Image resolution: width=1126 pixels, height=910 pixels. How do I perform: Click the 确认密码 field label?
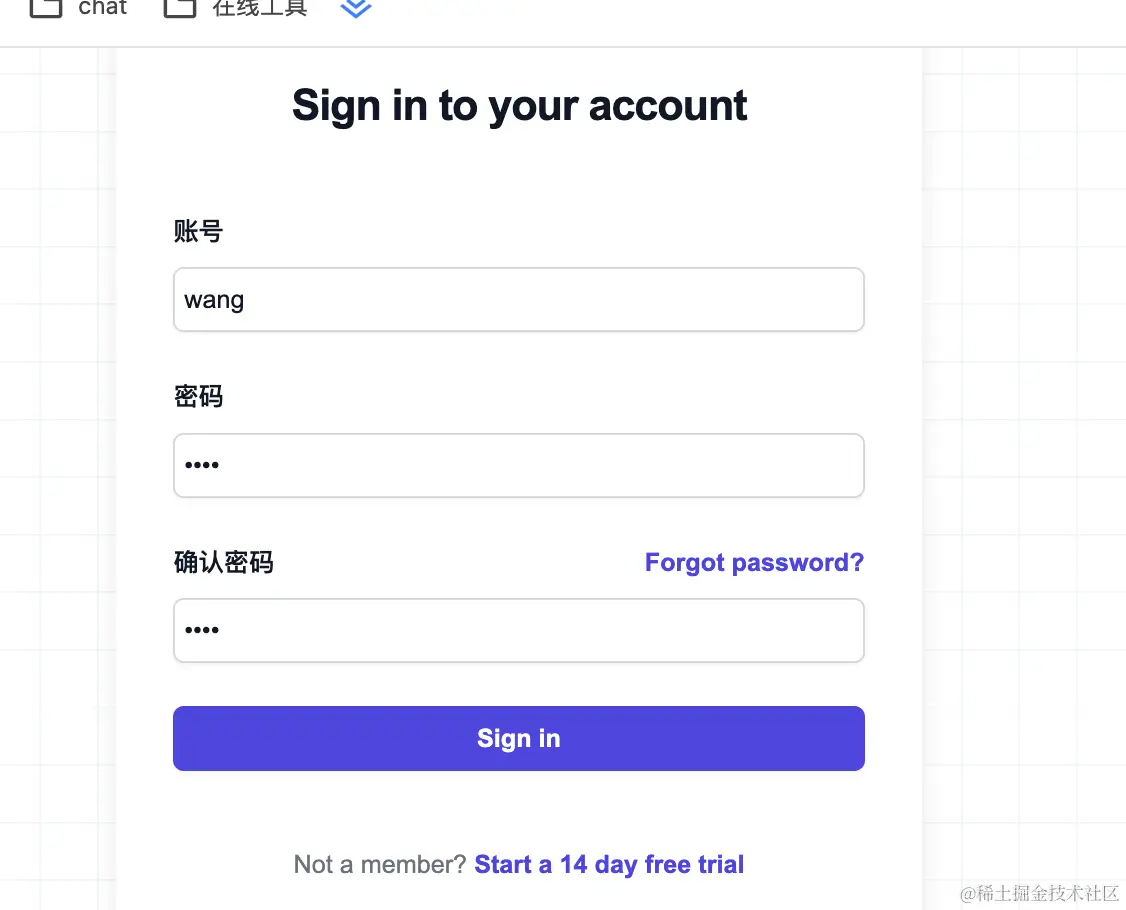coord(223,562)
